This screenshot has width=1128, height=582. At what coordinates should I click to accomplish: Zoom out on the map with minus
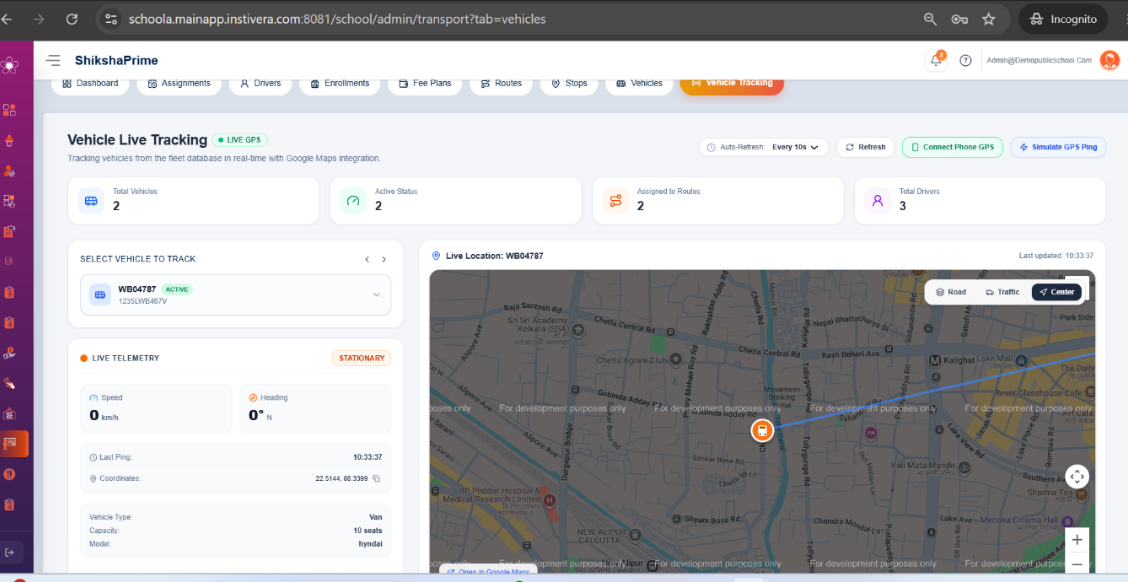pos(1077,563)
